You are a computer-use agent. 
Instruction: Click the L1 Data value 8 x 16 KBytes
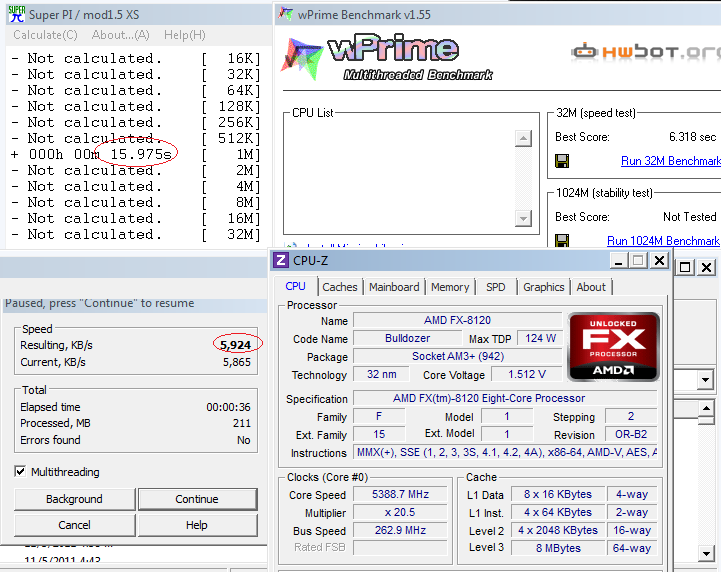point(558,494)
